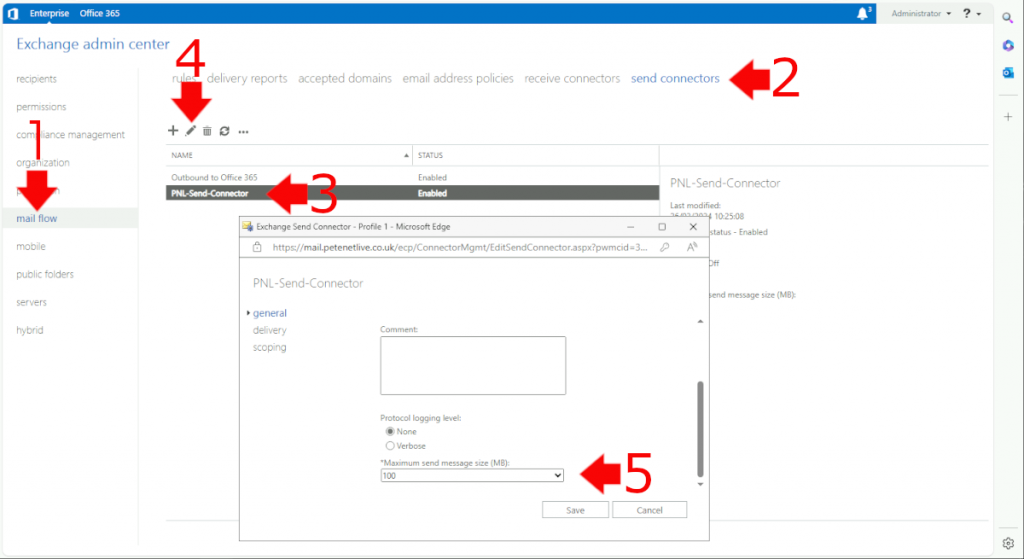Click the trash delete icon
Image resolution: width=1024 pixels, height=559 pixels.
[207, 131]
